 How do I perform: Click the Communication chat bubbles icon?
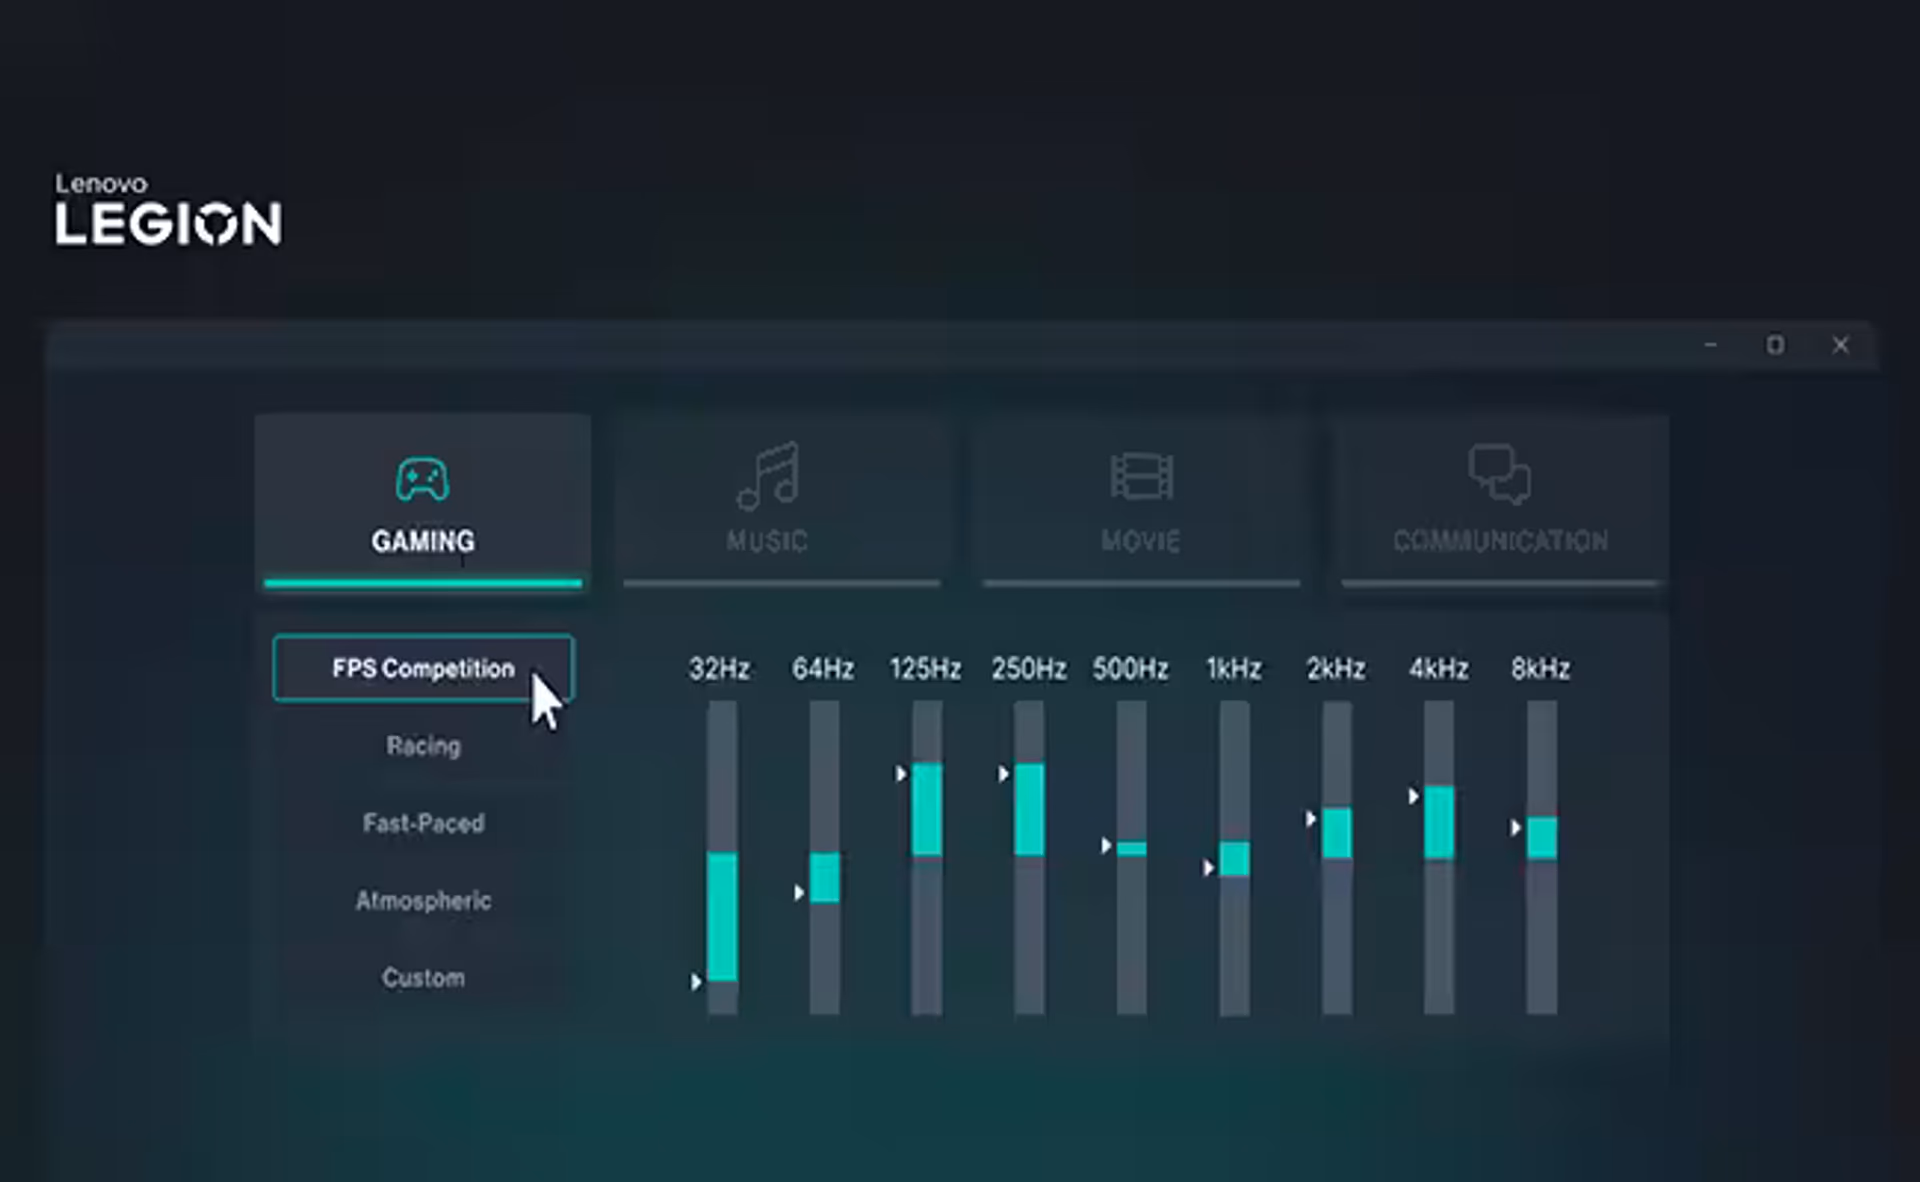pyautogui.click(x=1499, y=474)
